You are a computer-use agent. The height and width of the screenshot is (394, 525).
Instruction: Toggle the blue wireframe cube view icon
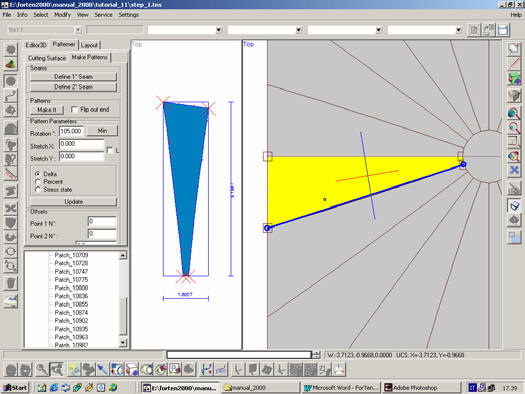[x=514, y=205]
